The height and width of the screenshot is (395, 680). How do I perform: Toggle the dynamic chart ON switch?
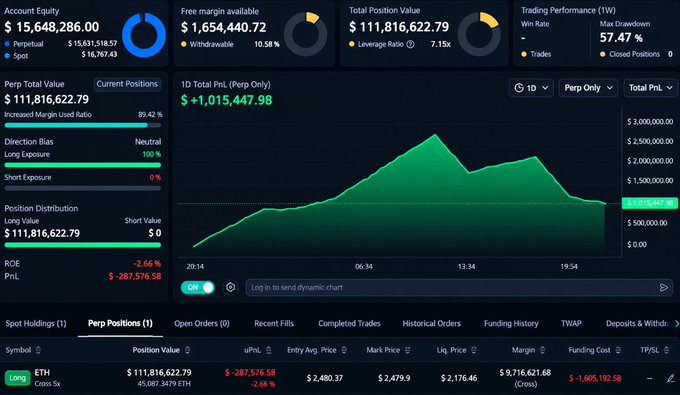click(198, 287)
